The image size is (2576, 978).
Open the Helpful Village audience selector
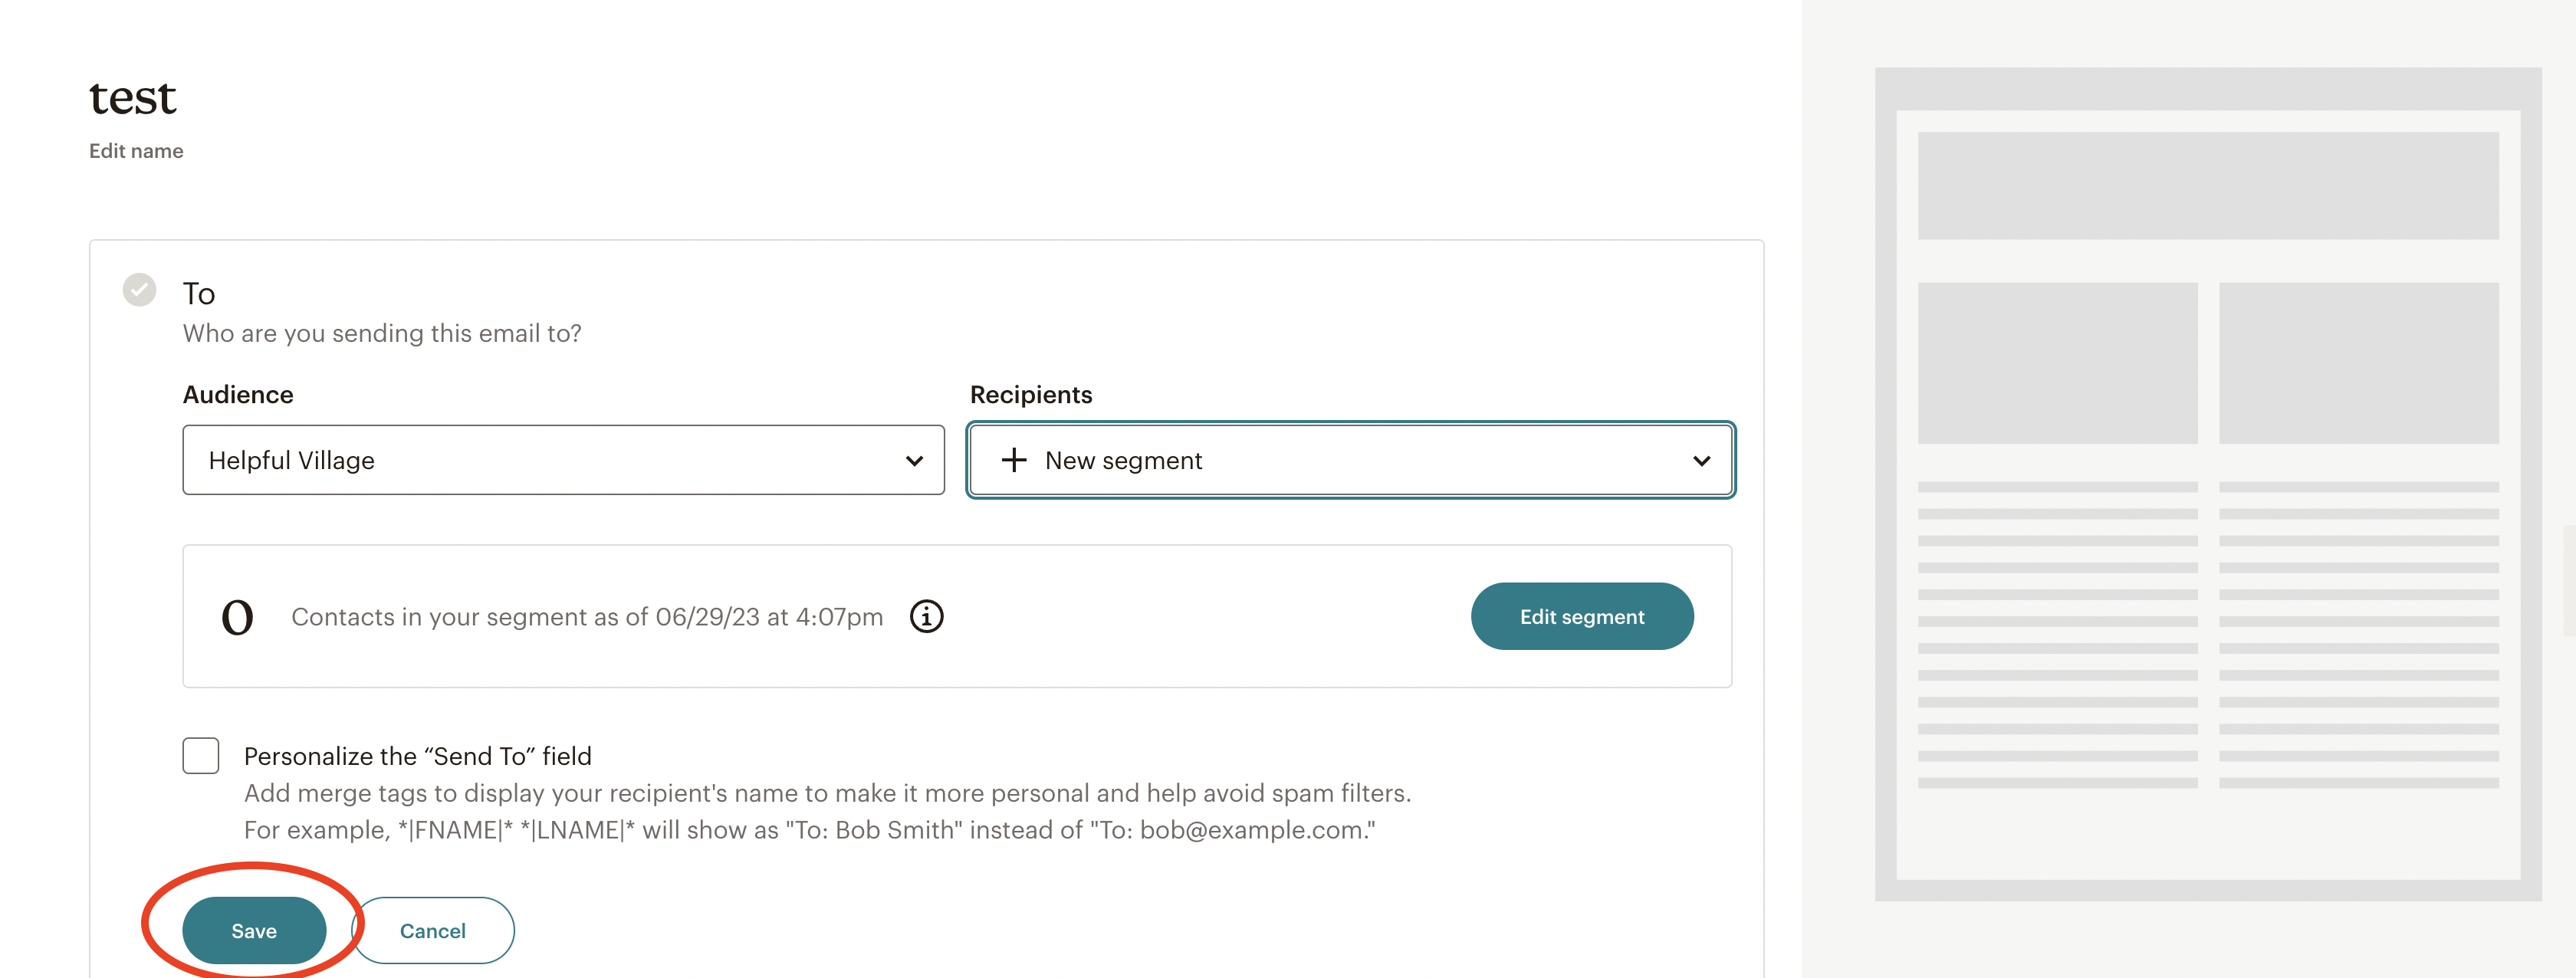point(563,460)
